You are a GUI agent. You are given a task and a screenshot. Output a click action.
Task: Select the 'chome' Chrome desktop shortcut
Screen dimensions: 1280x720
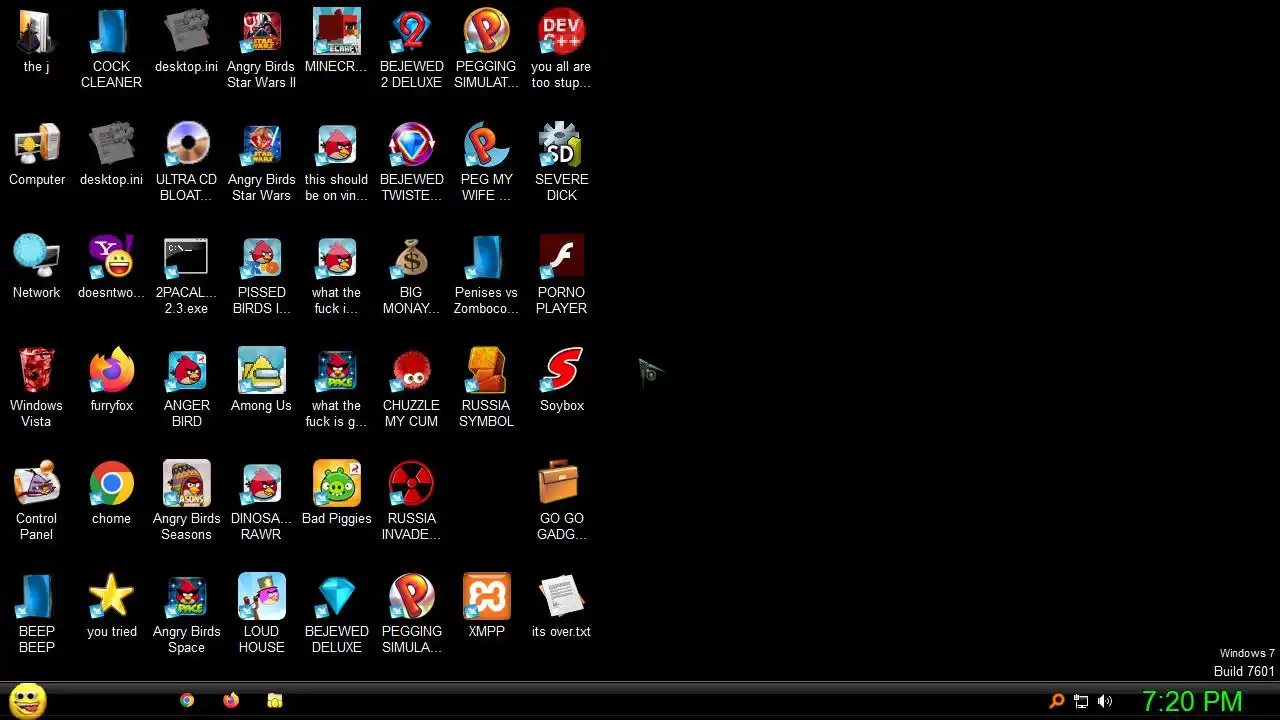coord(111,484)
